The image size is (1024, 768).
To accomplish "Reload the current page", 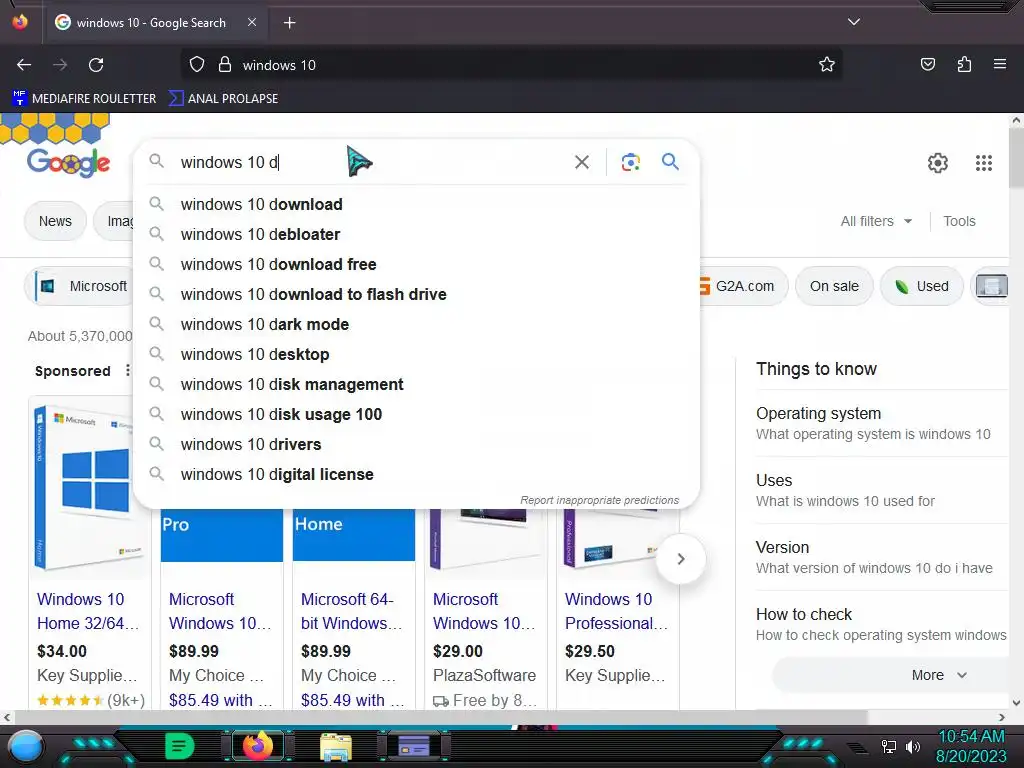I will pyautogui.click(x=96, y=65).
